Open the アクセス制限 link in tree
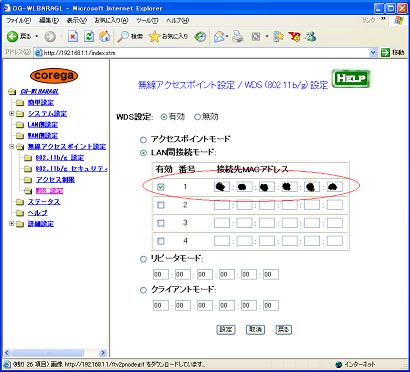The width and height of the screenshot is (410, 372). click(55, 180)
